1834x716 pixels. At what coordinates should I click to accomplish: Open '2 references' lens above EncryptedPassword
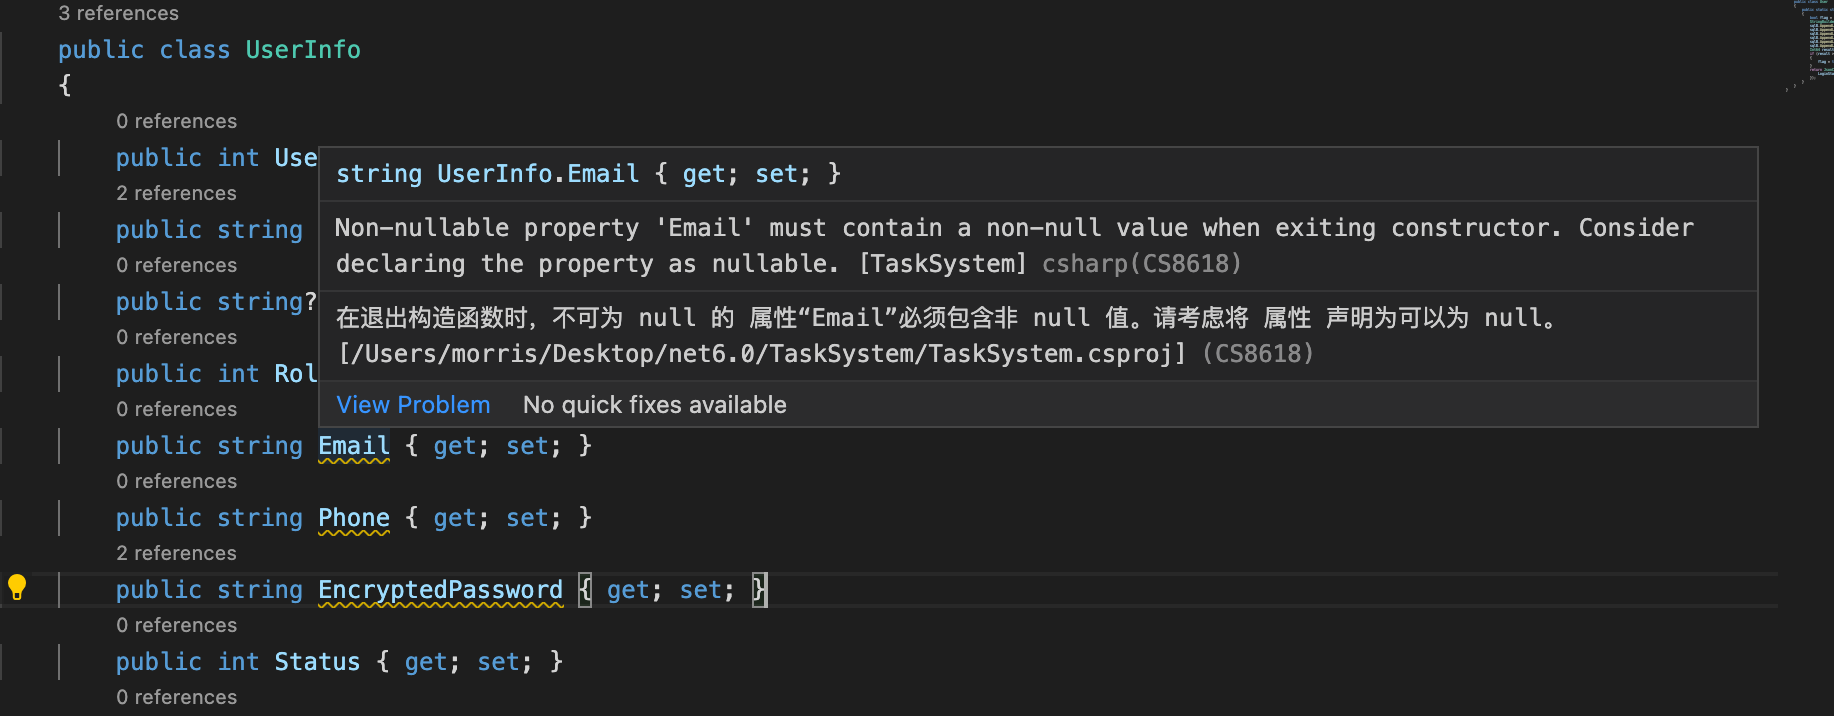[x=176, y=553]
